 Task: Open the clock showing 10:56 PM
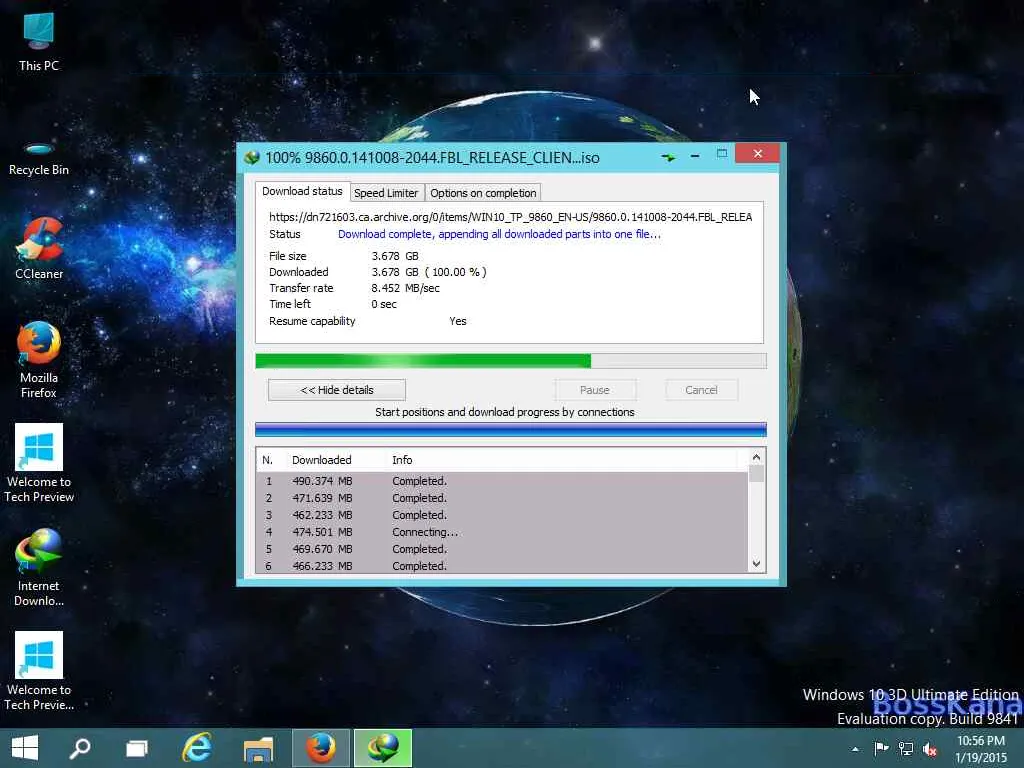click(x=981, y=749)
